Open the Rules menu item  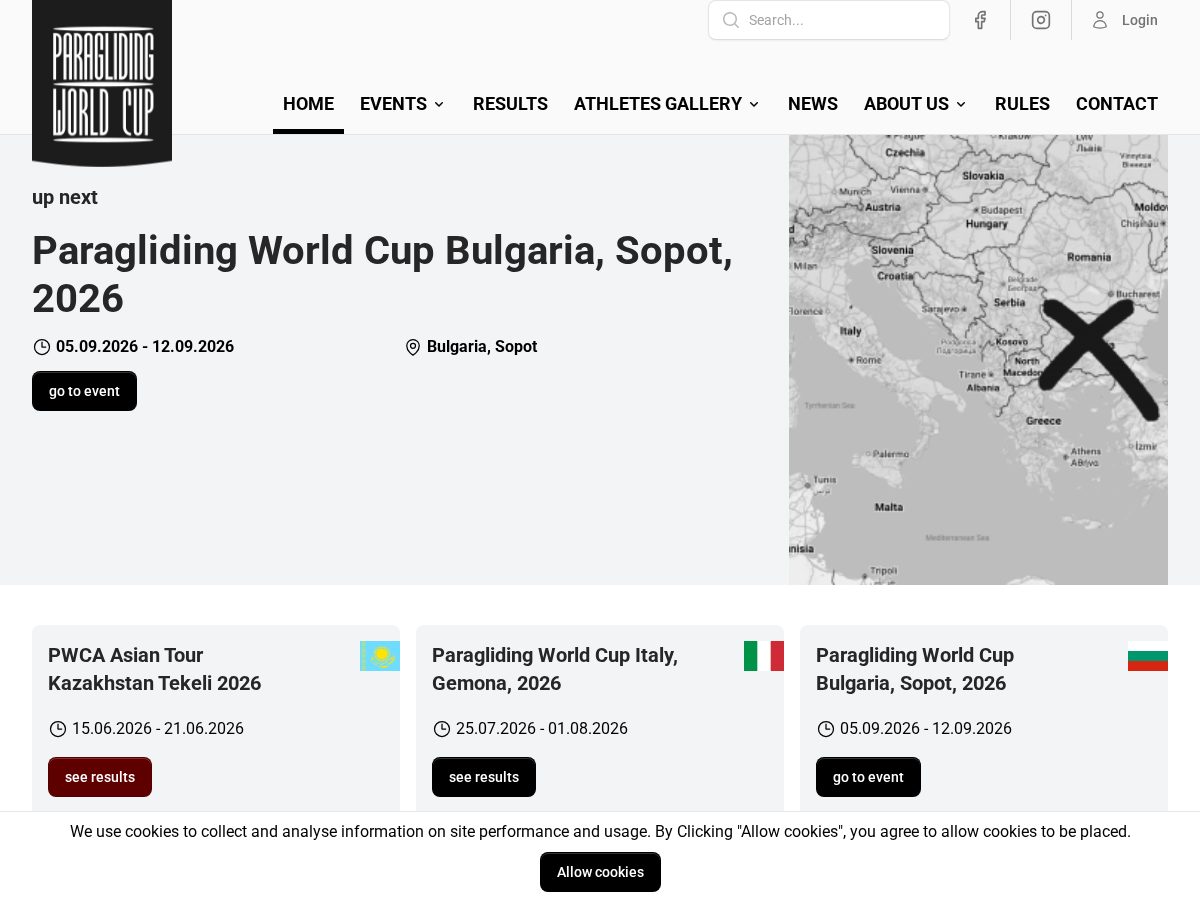1022,104
